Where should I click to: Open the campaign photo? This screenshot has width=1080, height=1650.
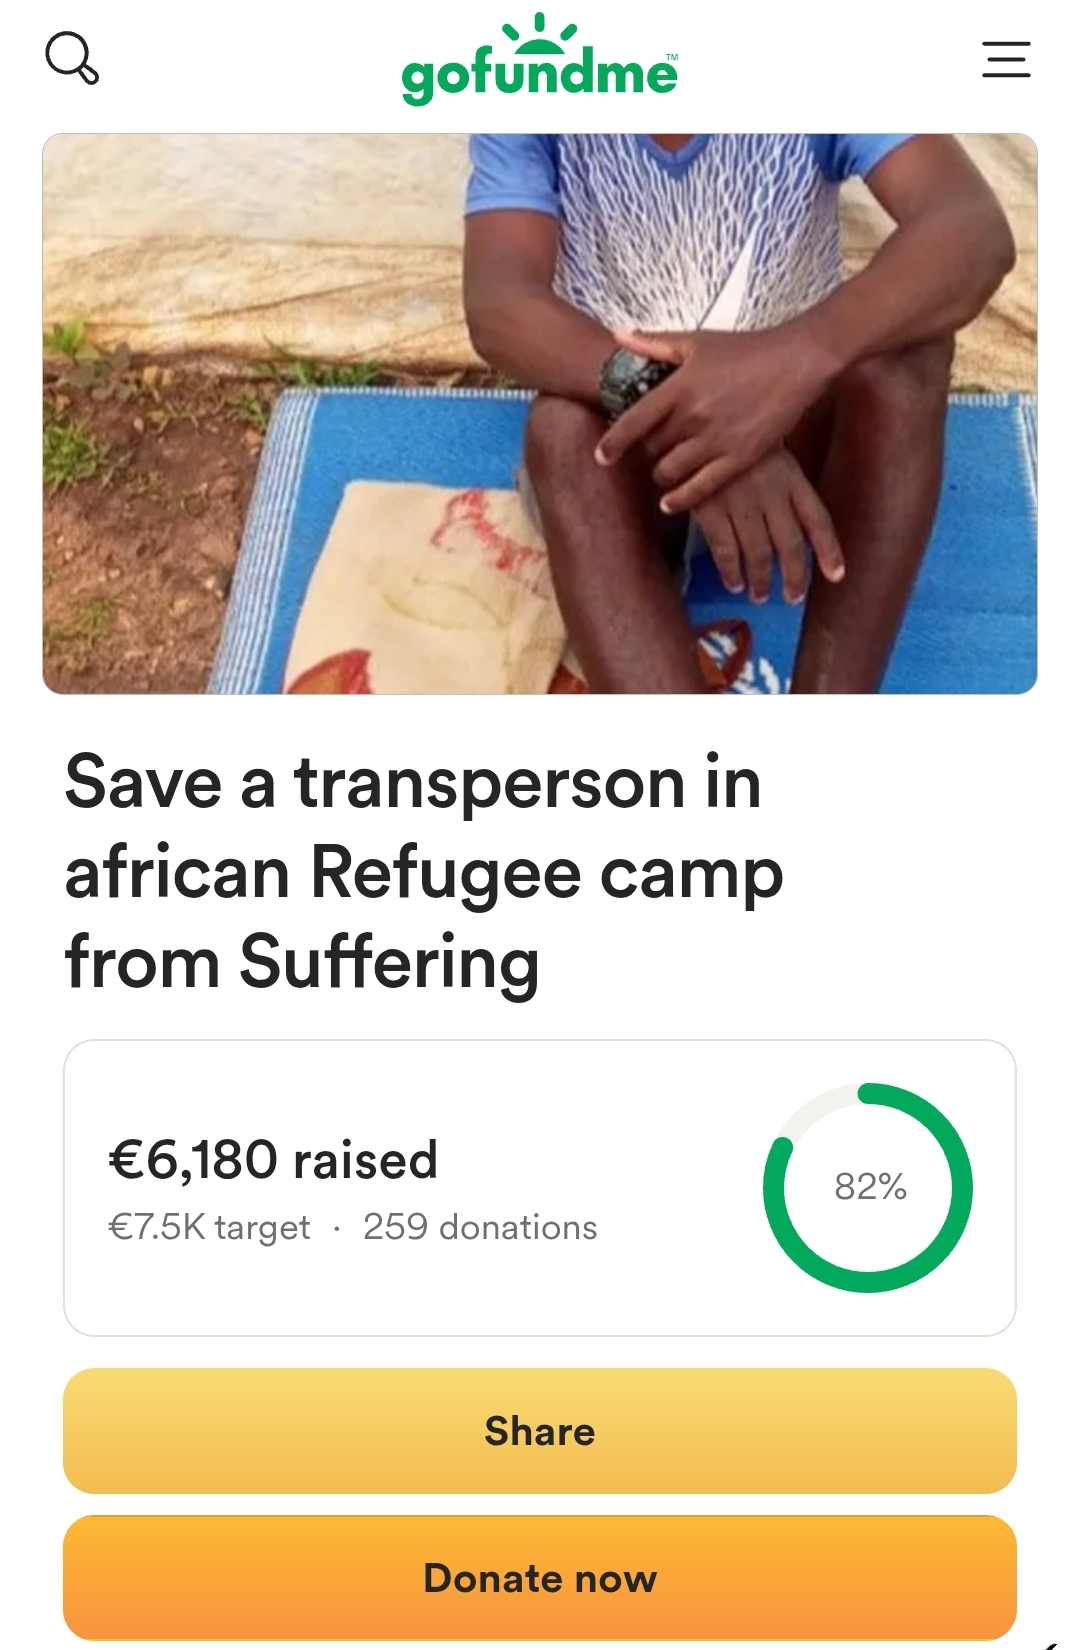pyautogui.click(x=540, y=414)
